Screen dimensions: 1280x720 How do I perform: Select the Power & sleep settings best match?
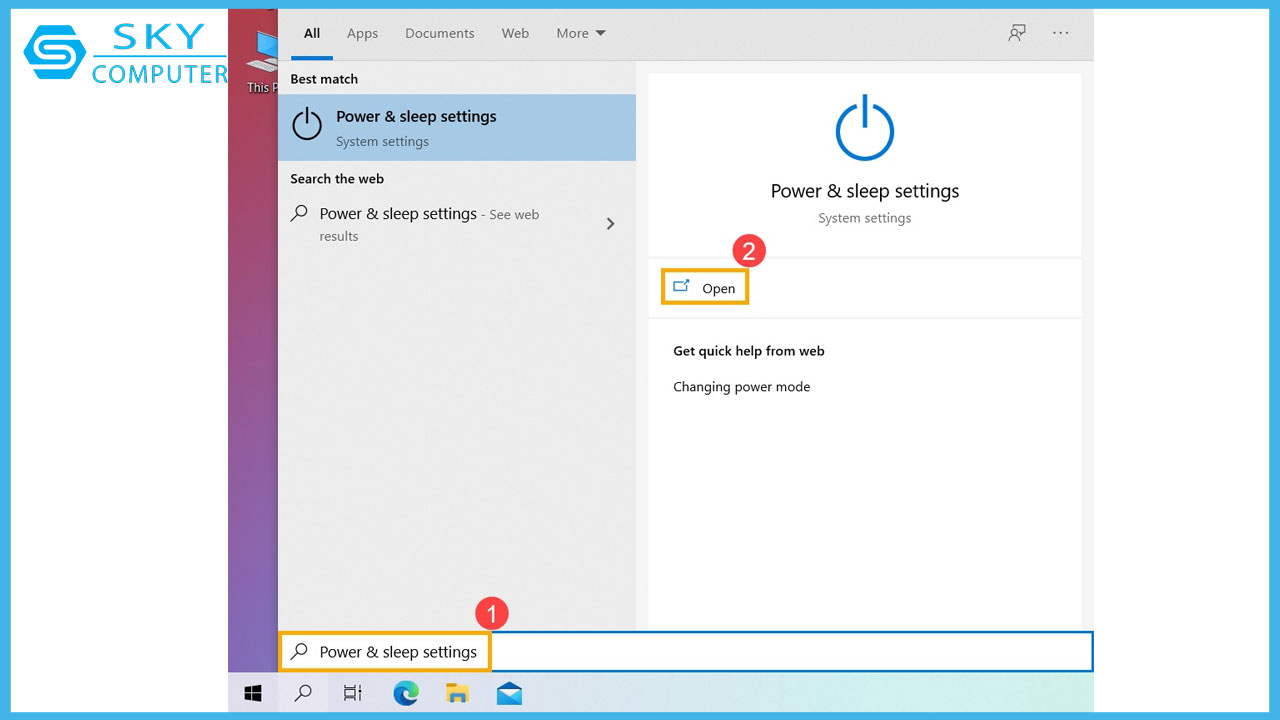(456, 127)
